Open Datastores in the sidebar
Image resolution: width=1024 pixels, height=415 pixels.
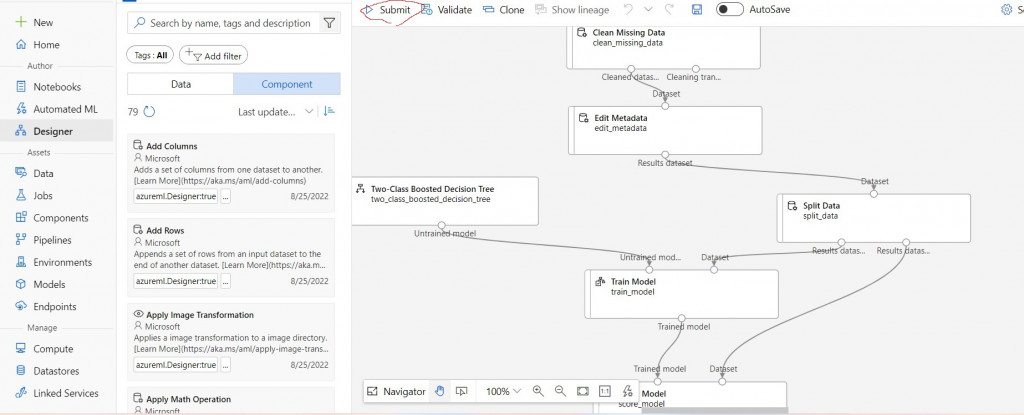tap(47, 371)
